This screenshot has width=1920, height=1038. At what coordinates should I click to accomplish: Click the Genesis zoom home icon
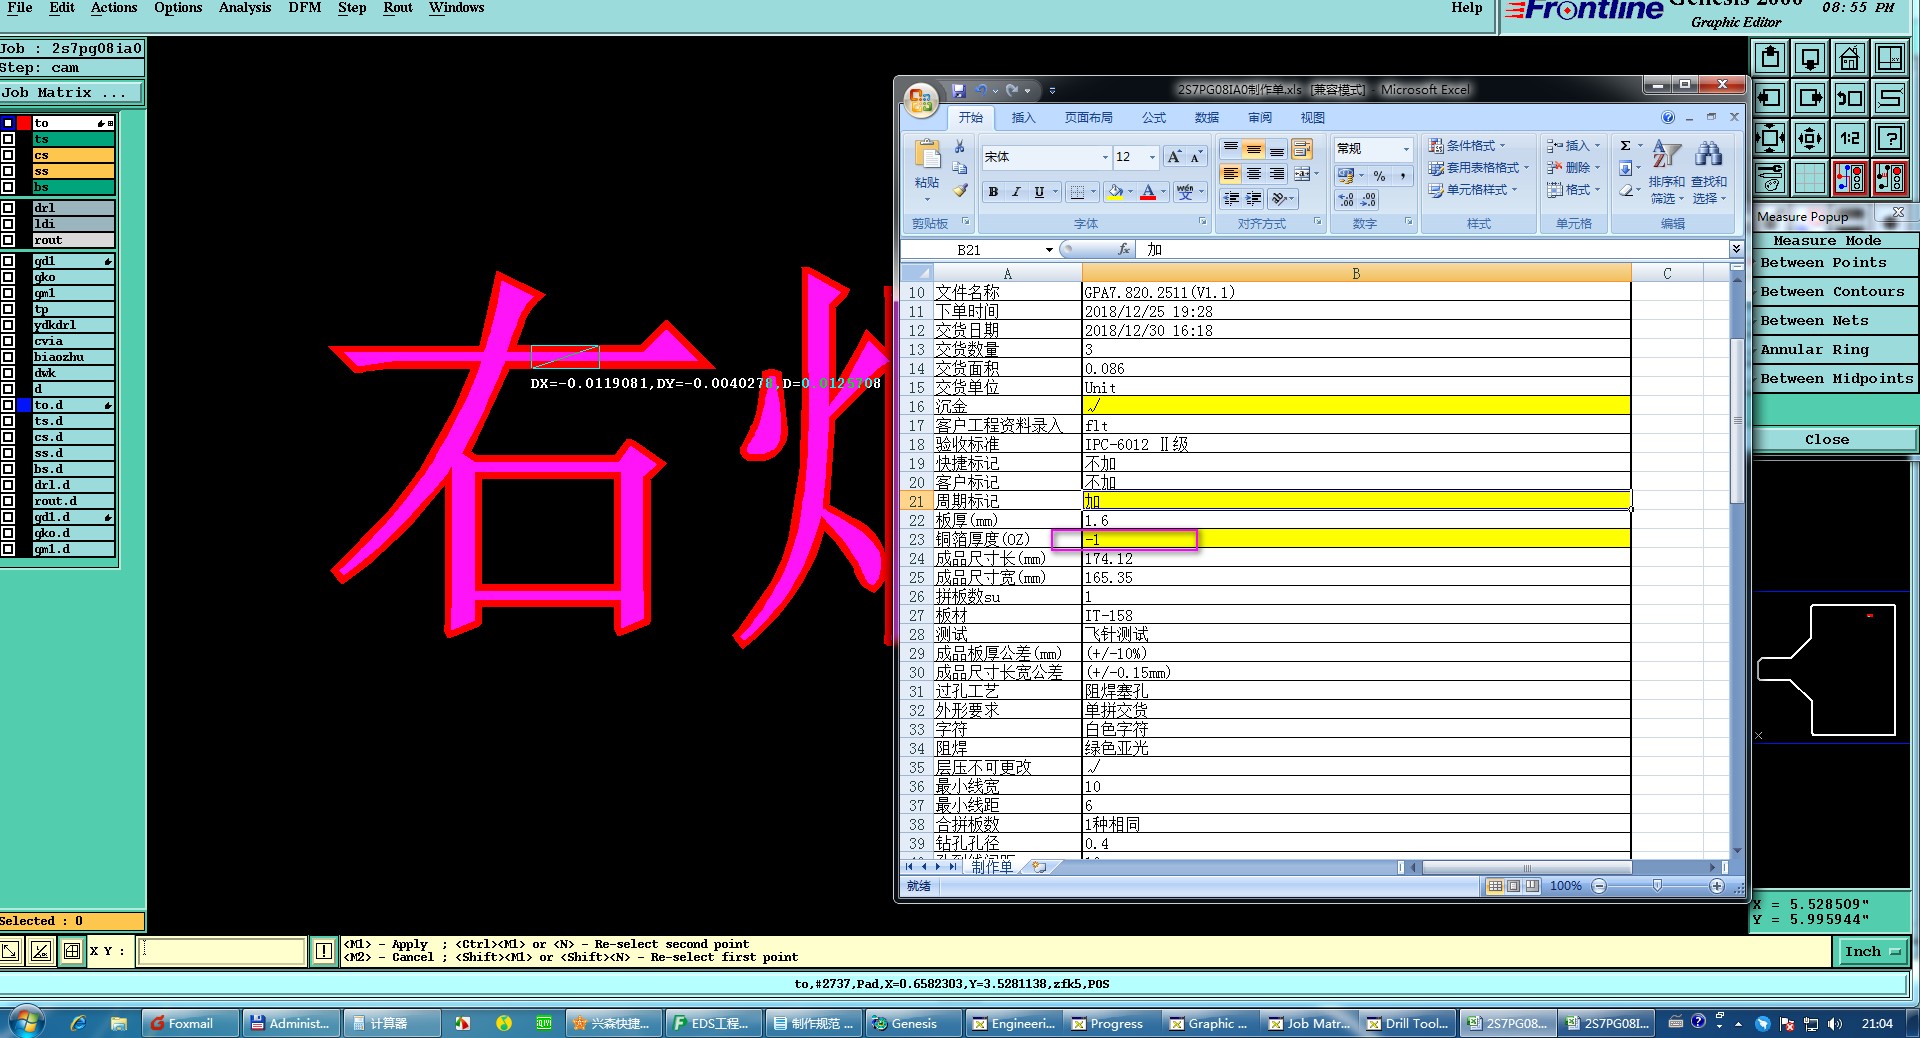1850,59
